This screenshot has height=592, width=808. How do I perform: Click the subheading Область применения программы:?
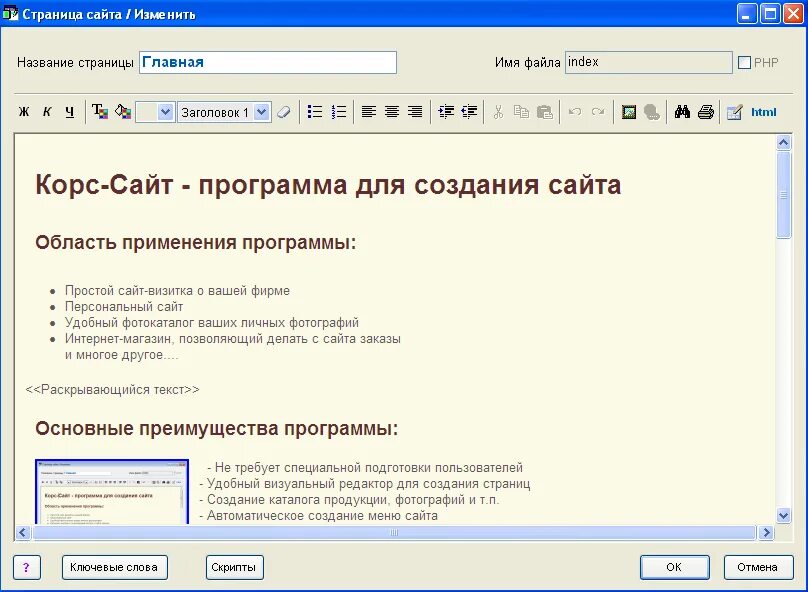(x=196, y=242)
